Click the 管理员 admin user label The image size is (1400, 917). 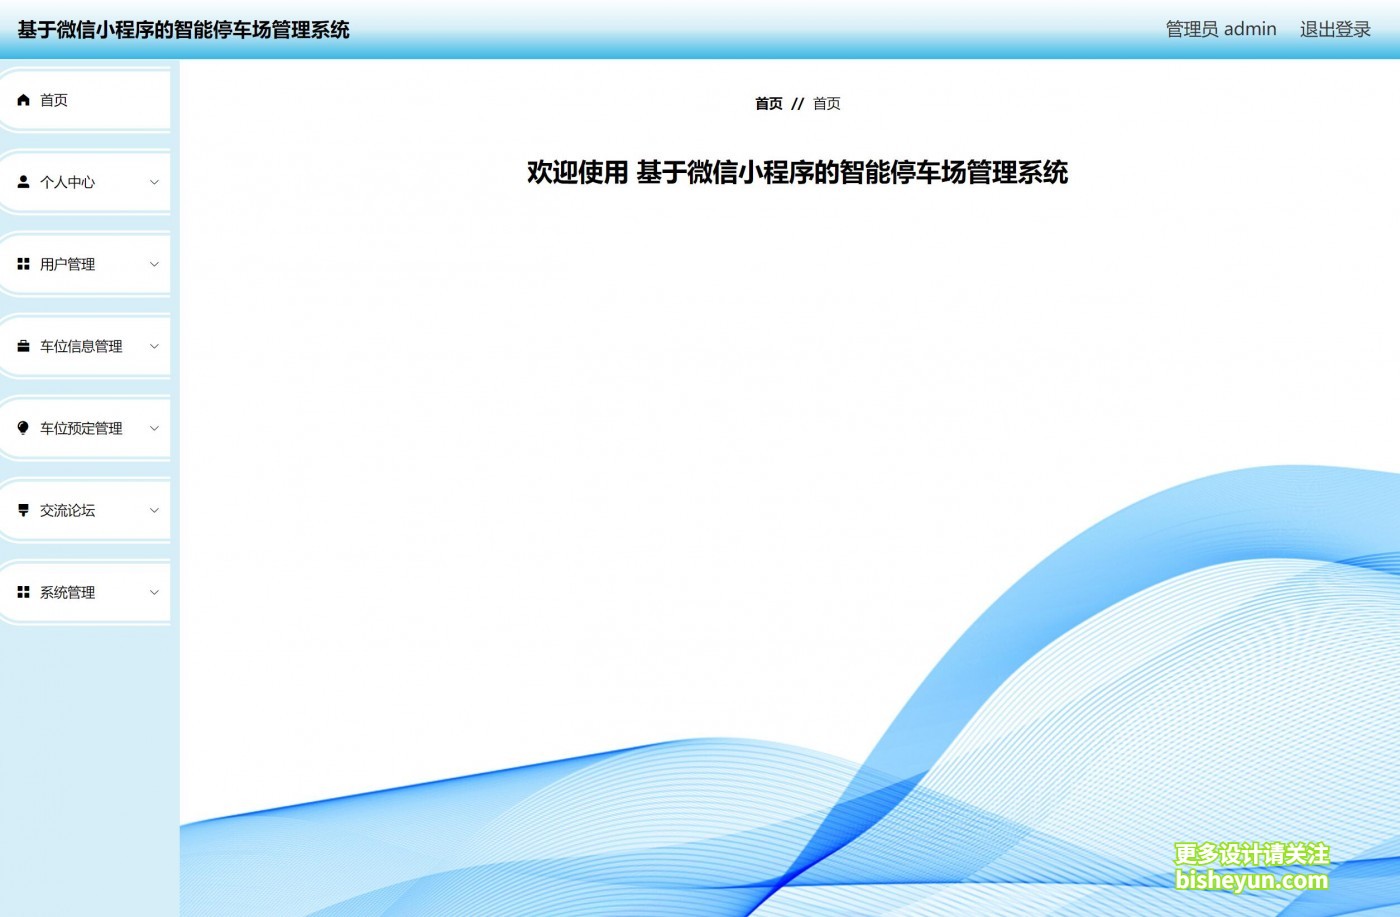(1221, 29)
